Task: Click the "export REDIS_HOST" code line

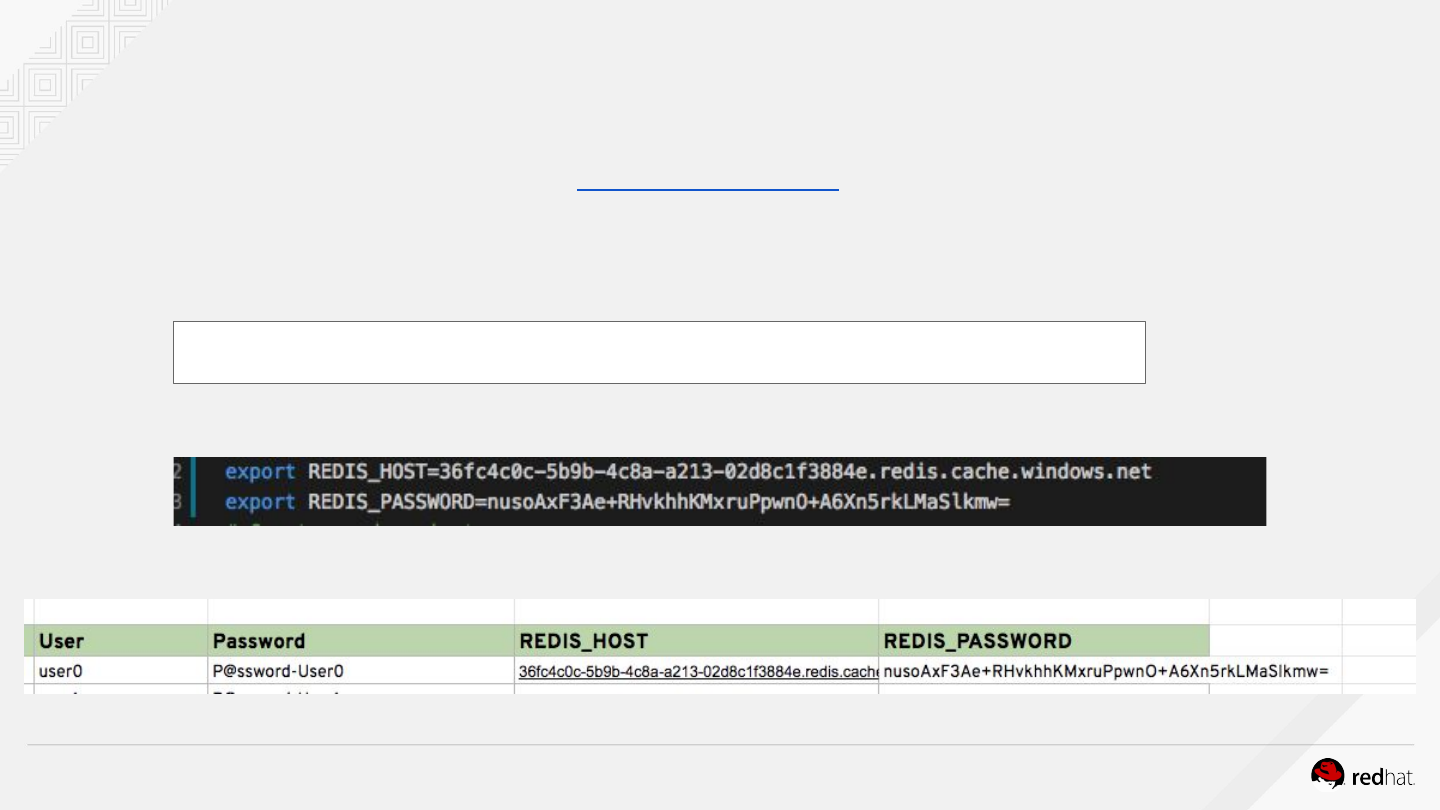Action: click(x=688, y=471)
